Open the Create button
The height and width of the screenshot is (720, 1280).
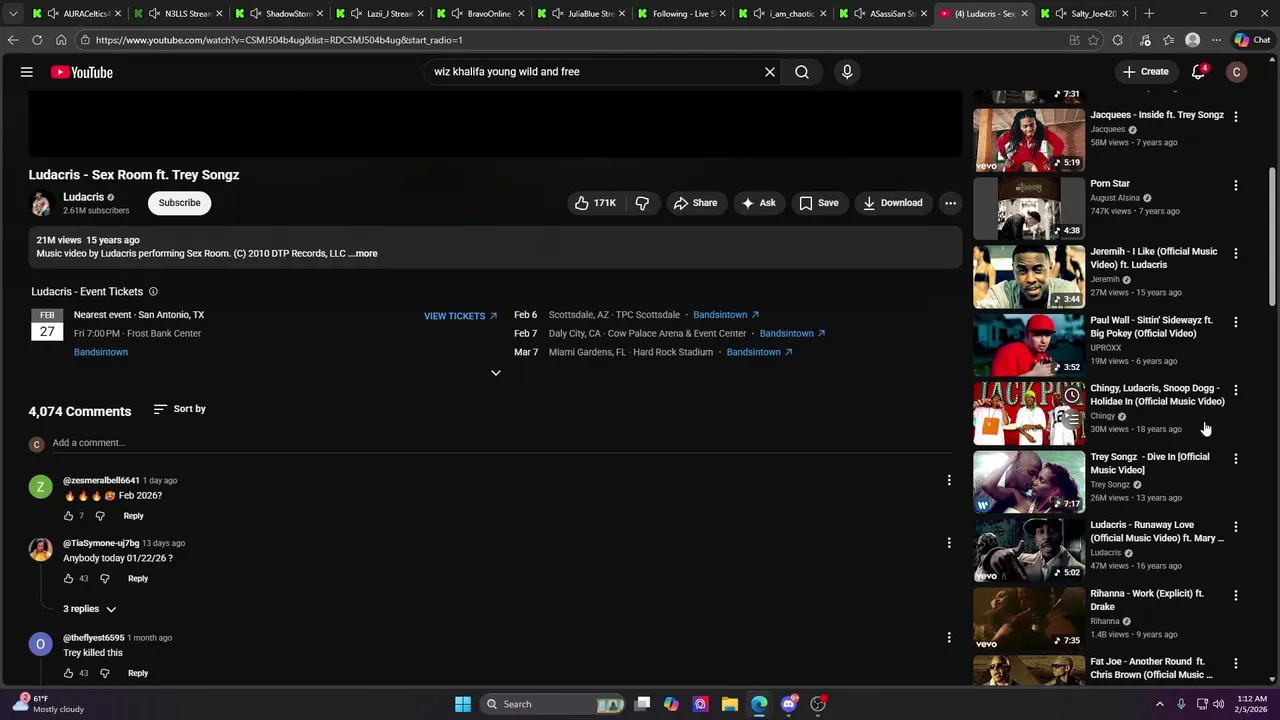point(1145,72)
